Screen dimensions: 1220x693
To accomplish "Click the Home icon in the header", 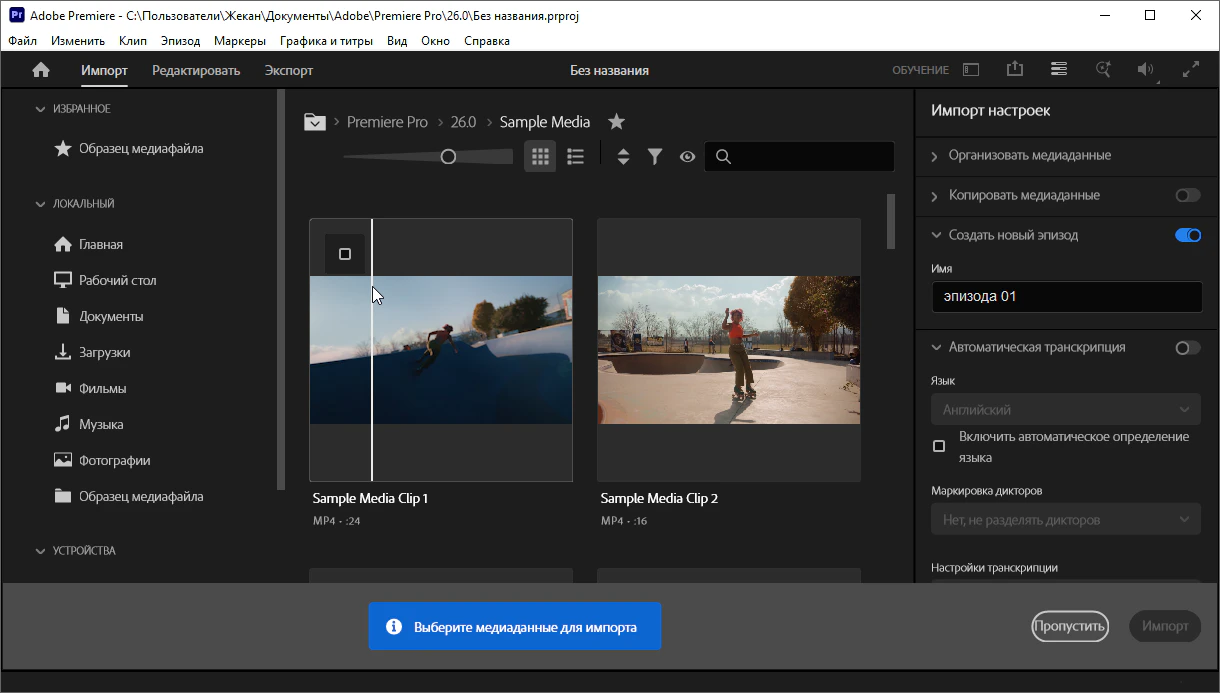I will click(41, 70).
